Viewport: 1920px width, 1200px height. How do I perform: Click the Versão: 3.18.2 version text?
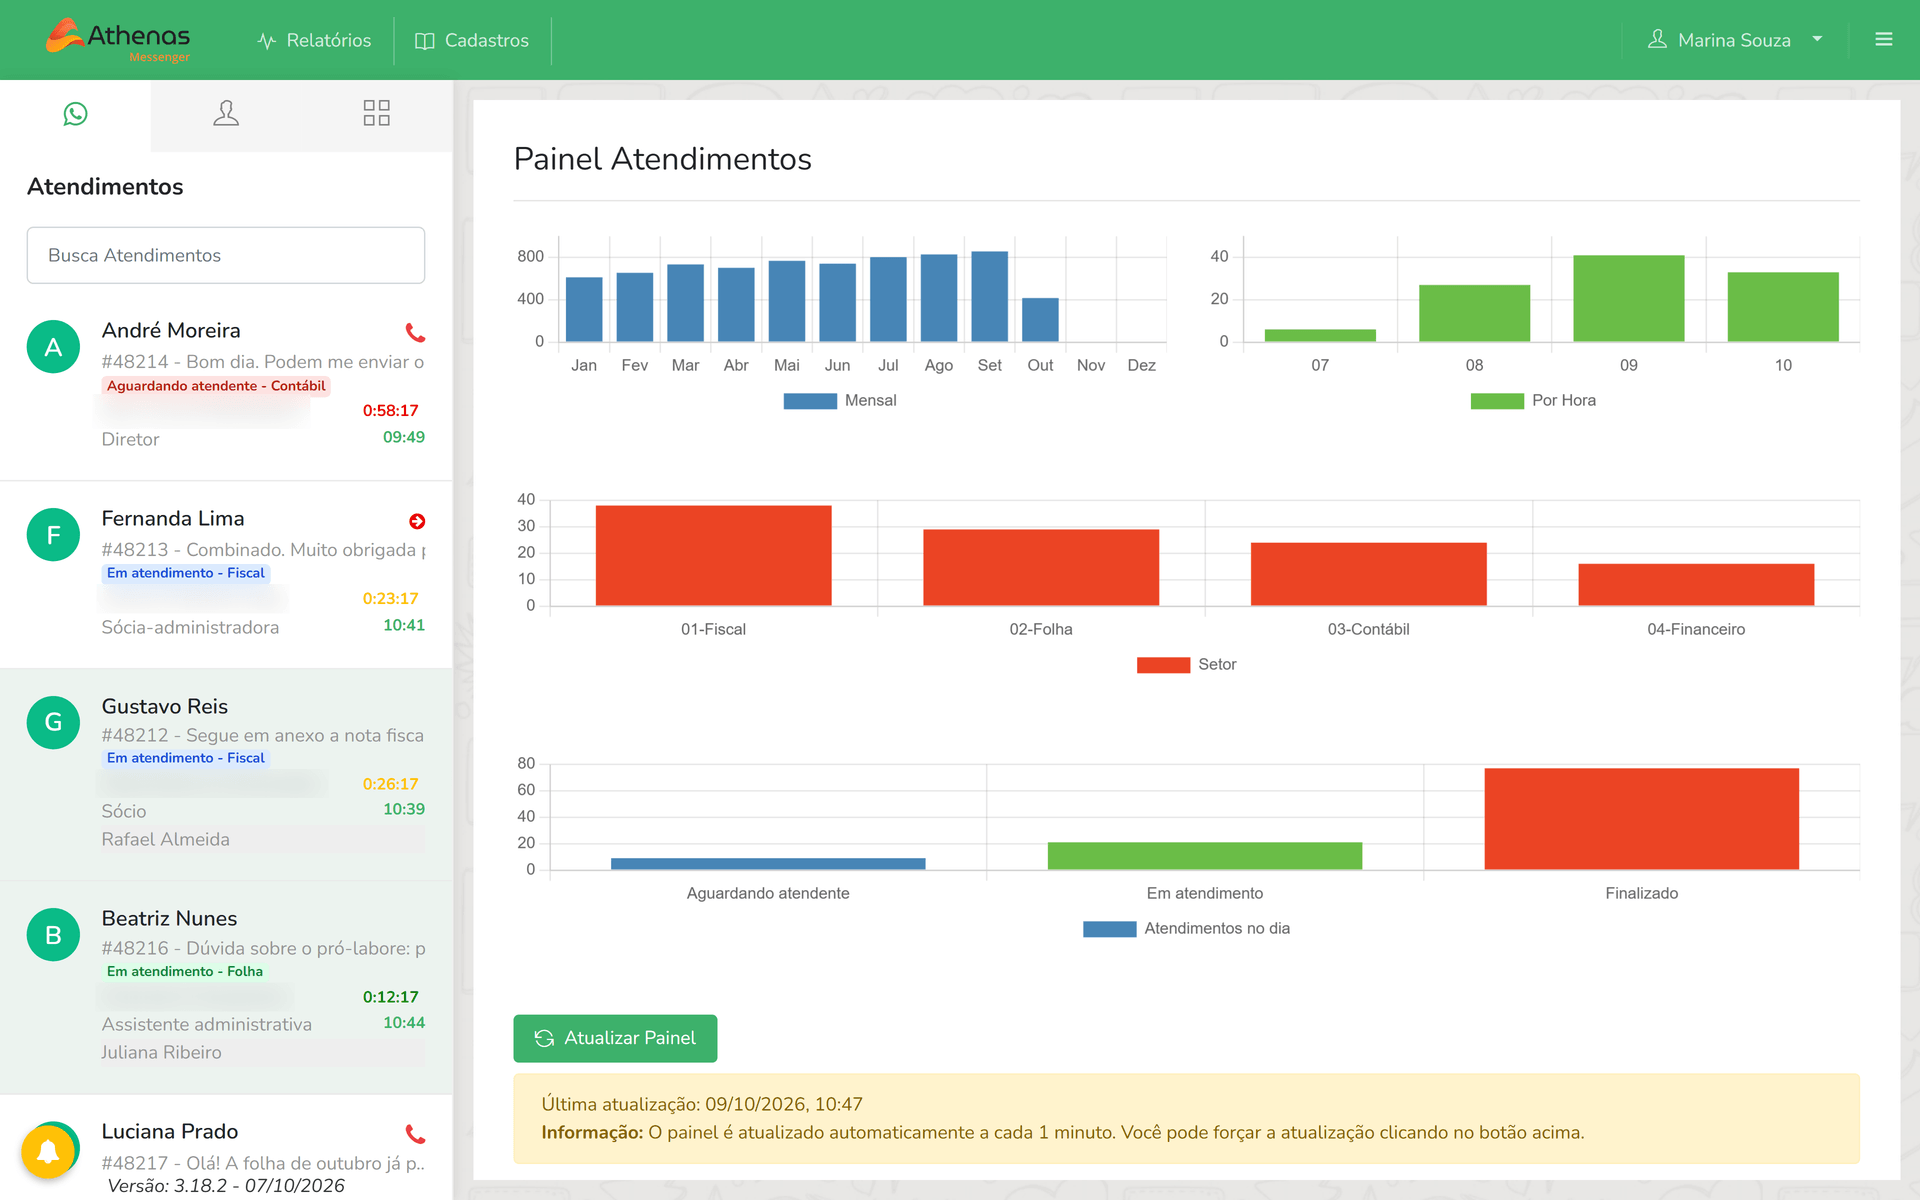click(226, 1186)
